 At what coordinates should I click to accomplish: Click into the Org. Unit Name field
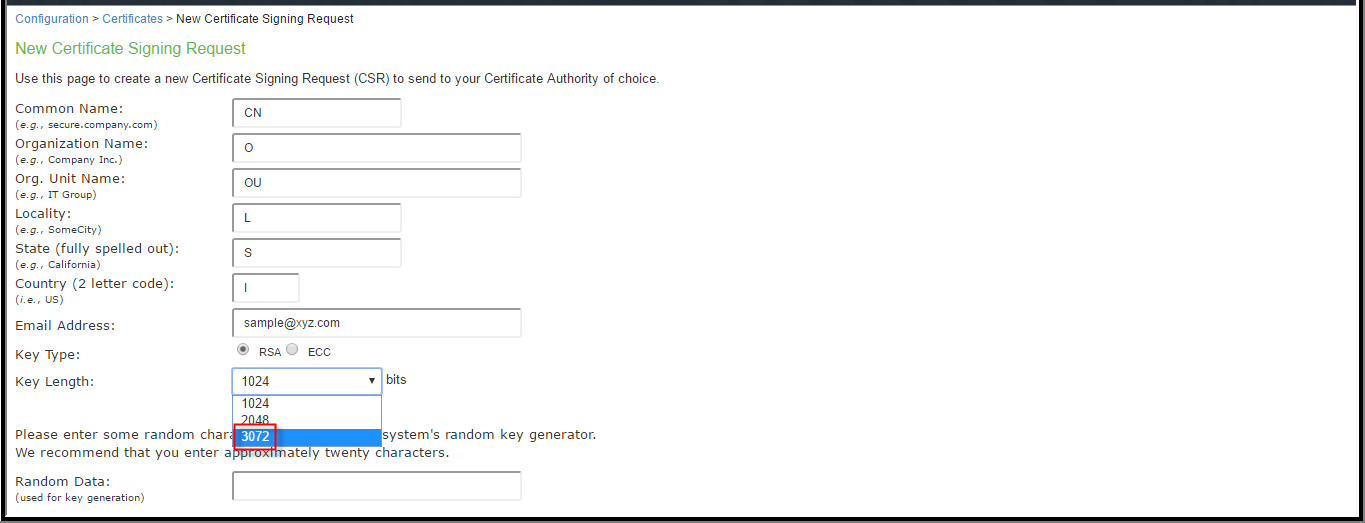(x=377, y=183)
